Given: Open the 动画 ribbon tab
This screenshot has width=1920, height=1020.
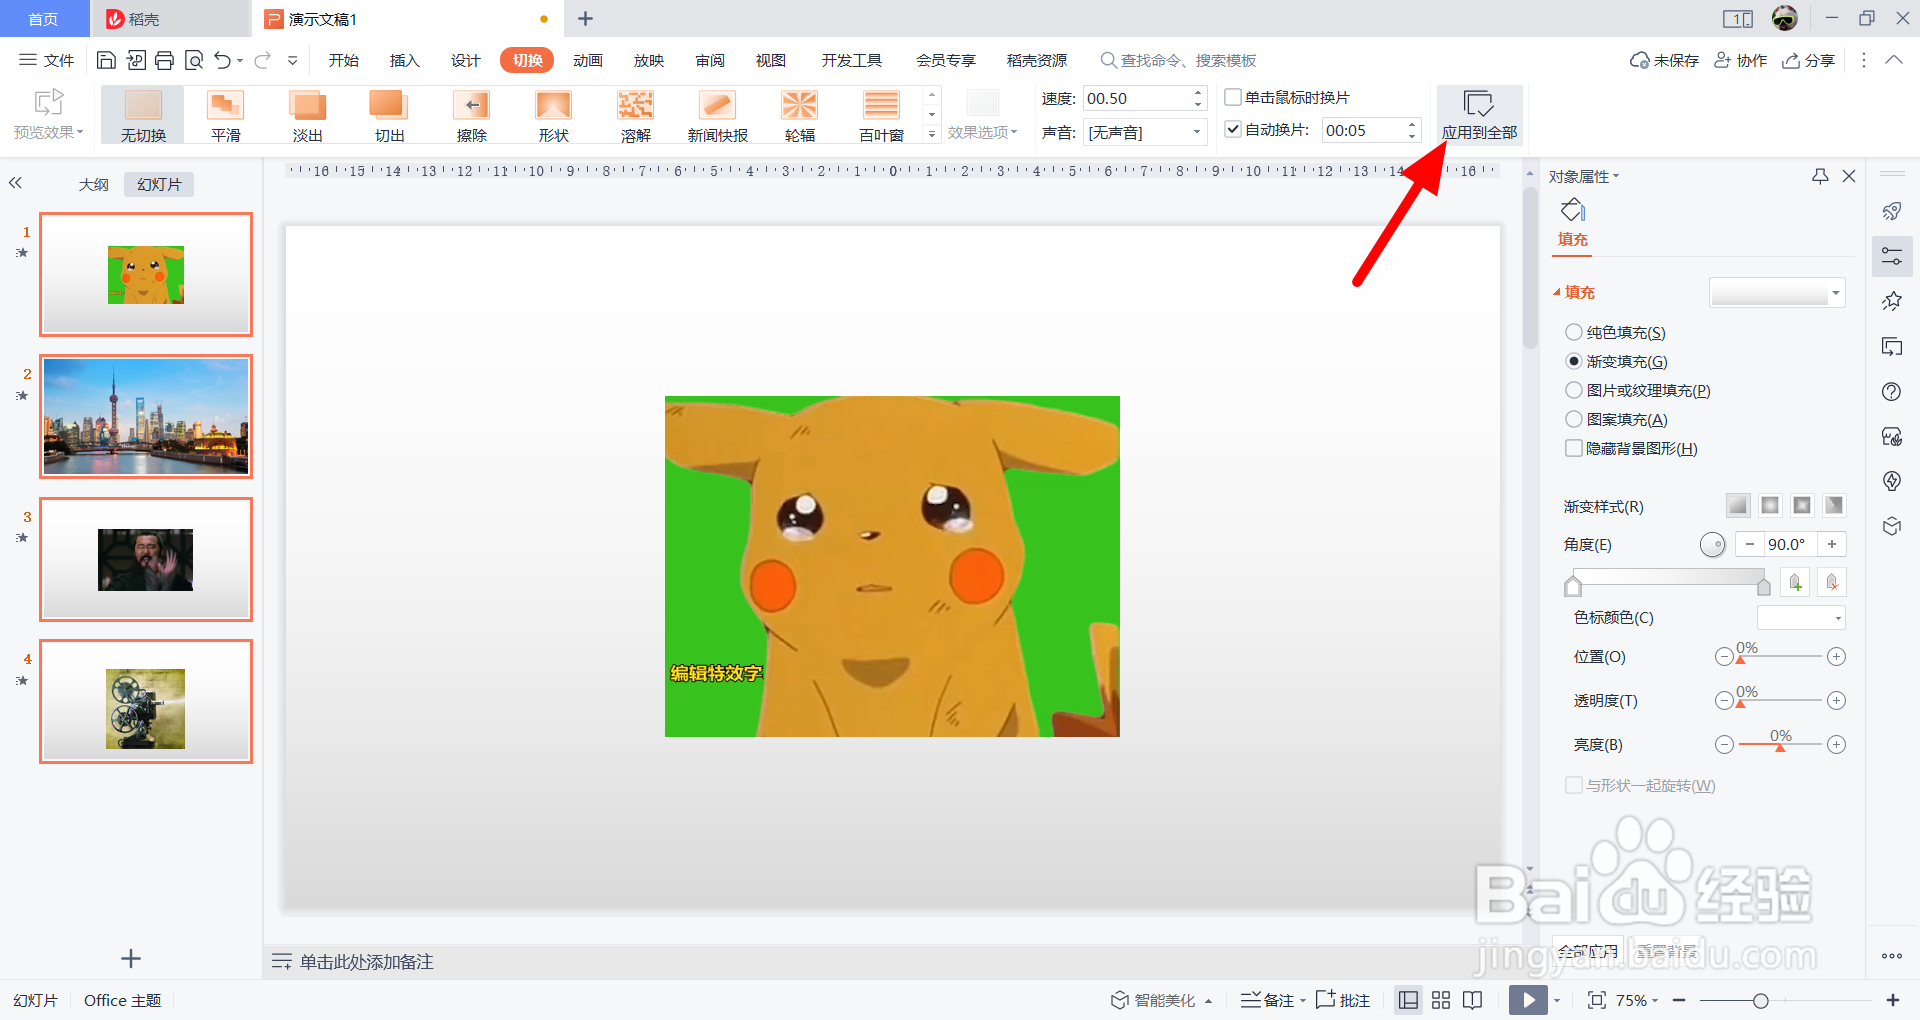Looking at the screenshot, I should (588, 60).
